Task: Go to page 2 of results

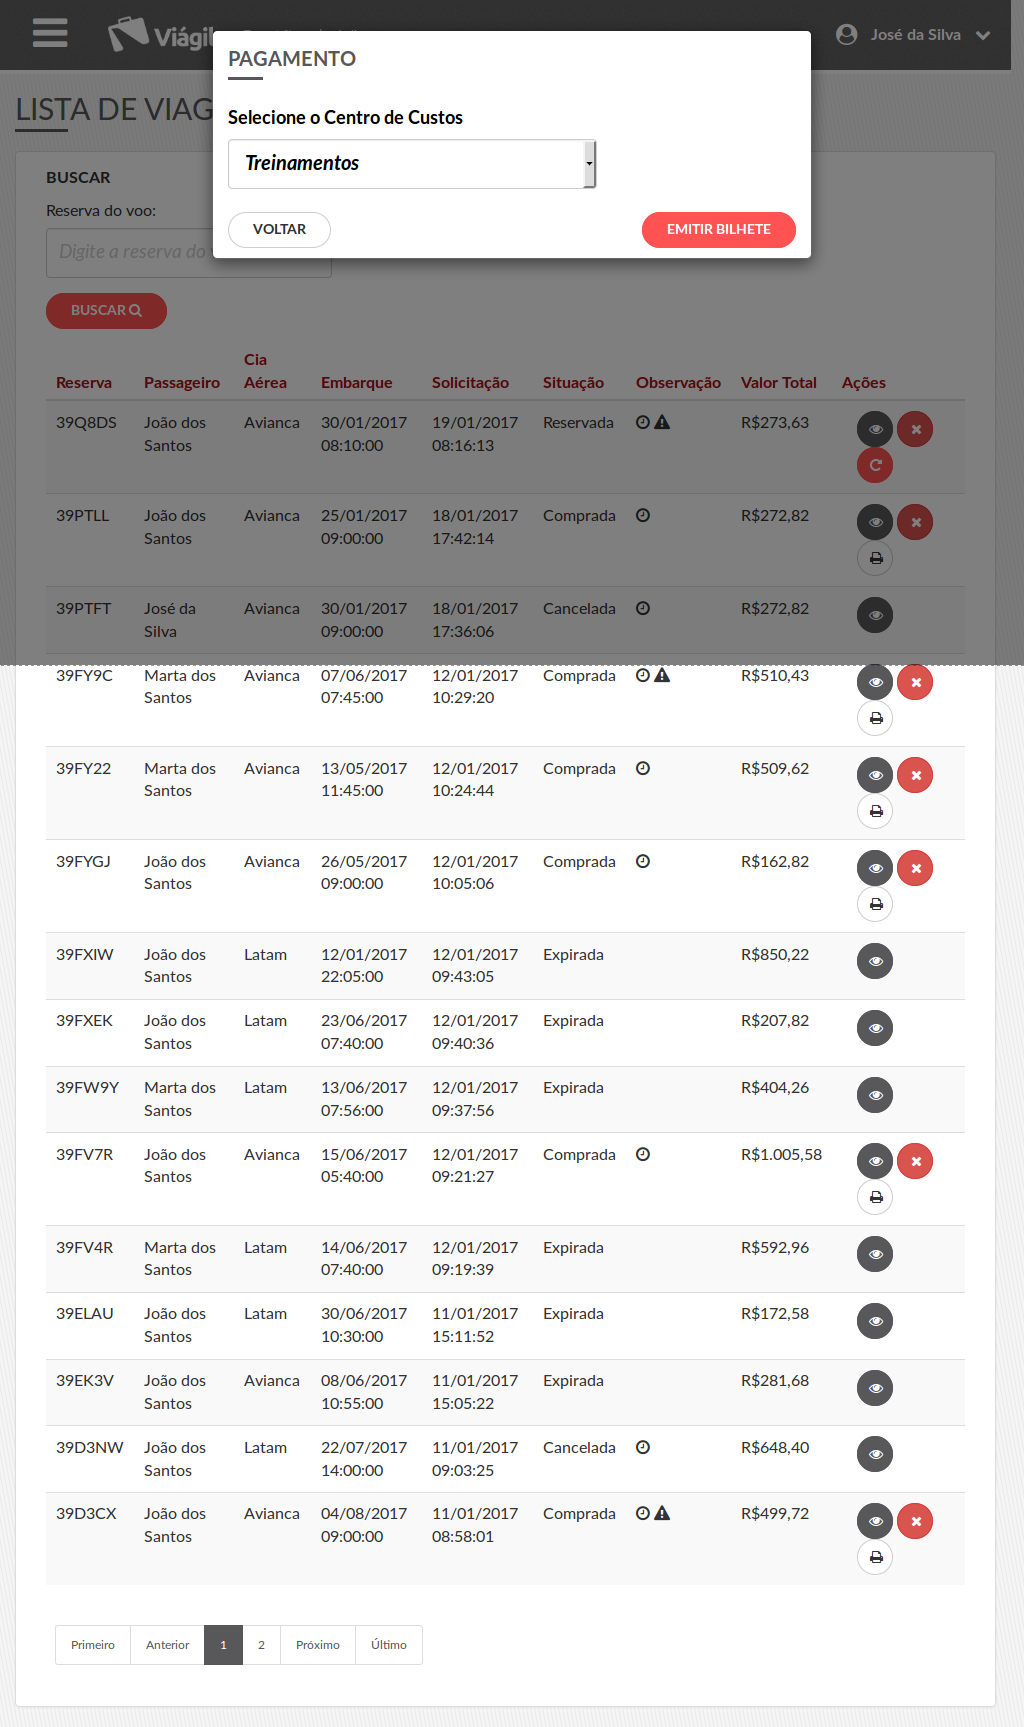Action: pos(261,1645)
